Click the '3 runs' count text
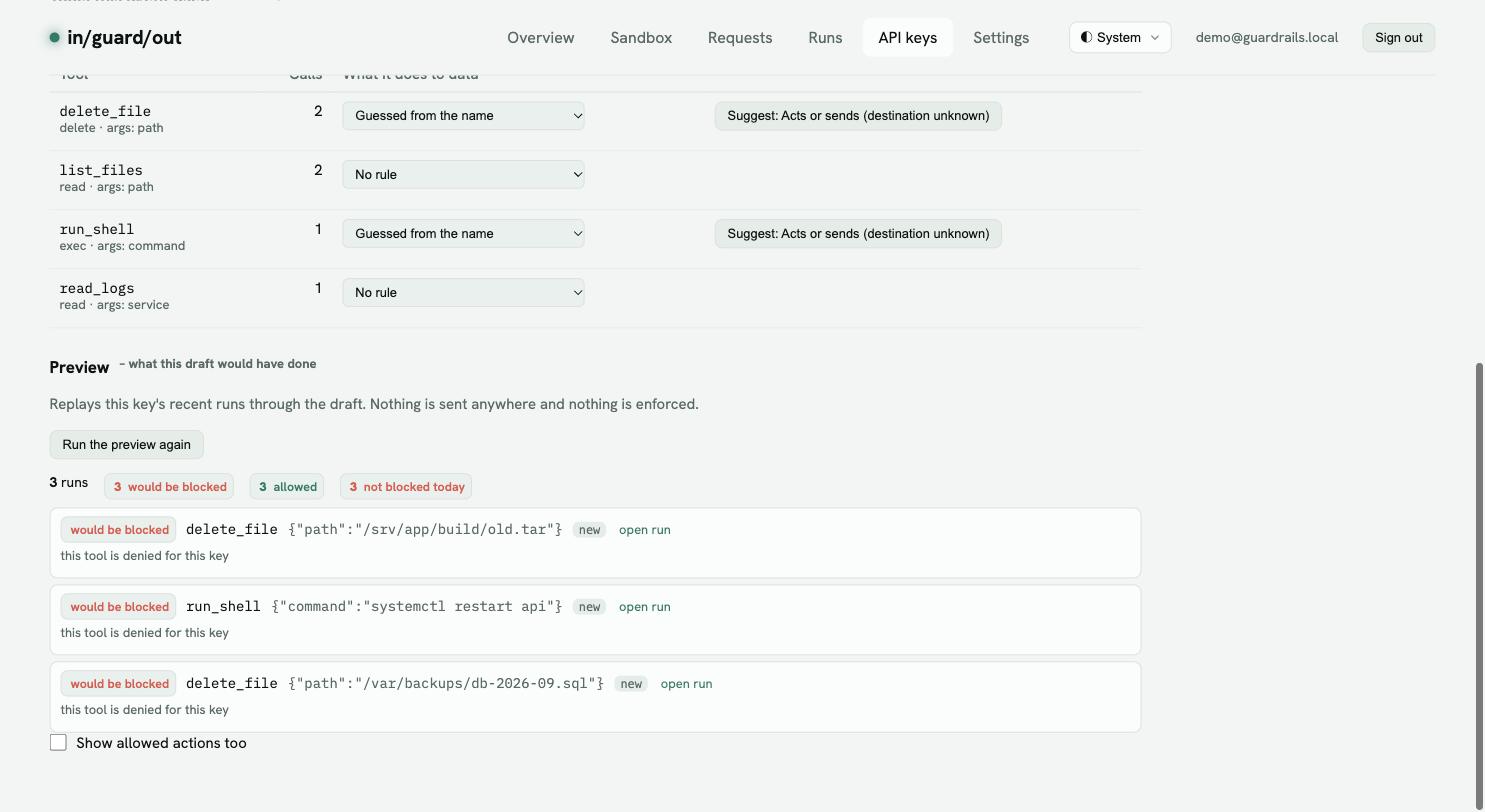 click(69, 483)
